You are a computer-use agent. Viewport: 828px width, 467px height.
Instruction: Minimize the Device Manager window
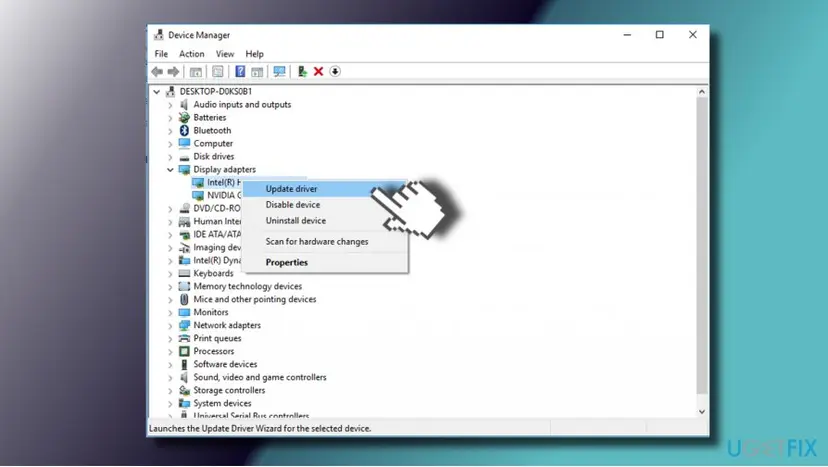(x=627, y=35)
